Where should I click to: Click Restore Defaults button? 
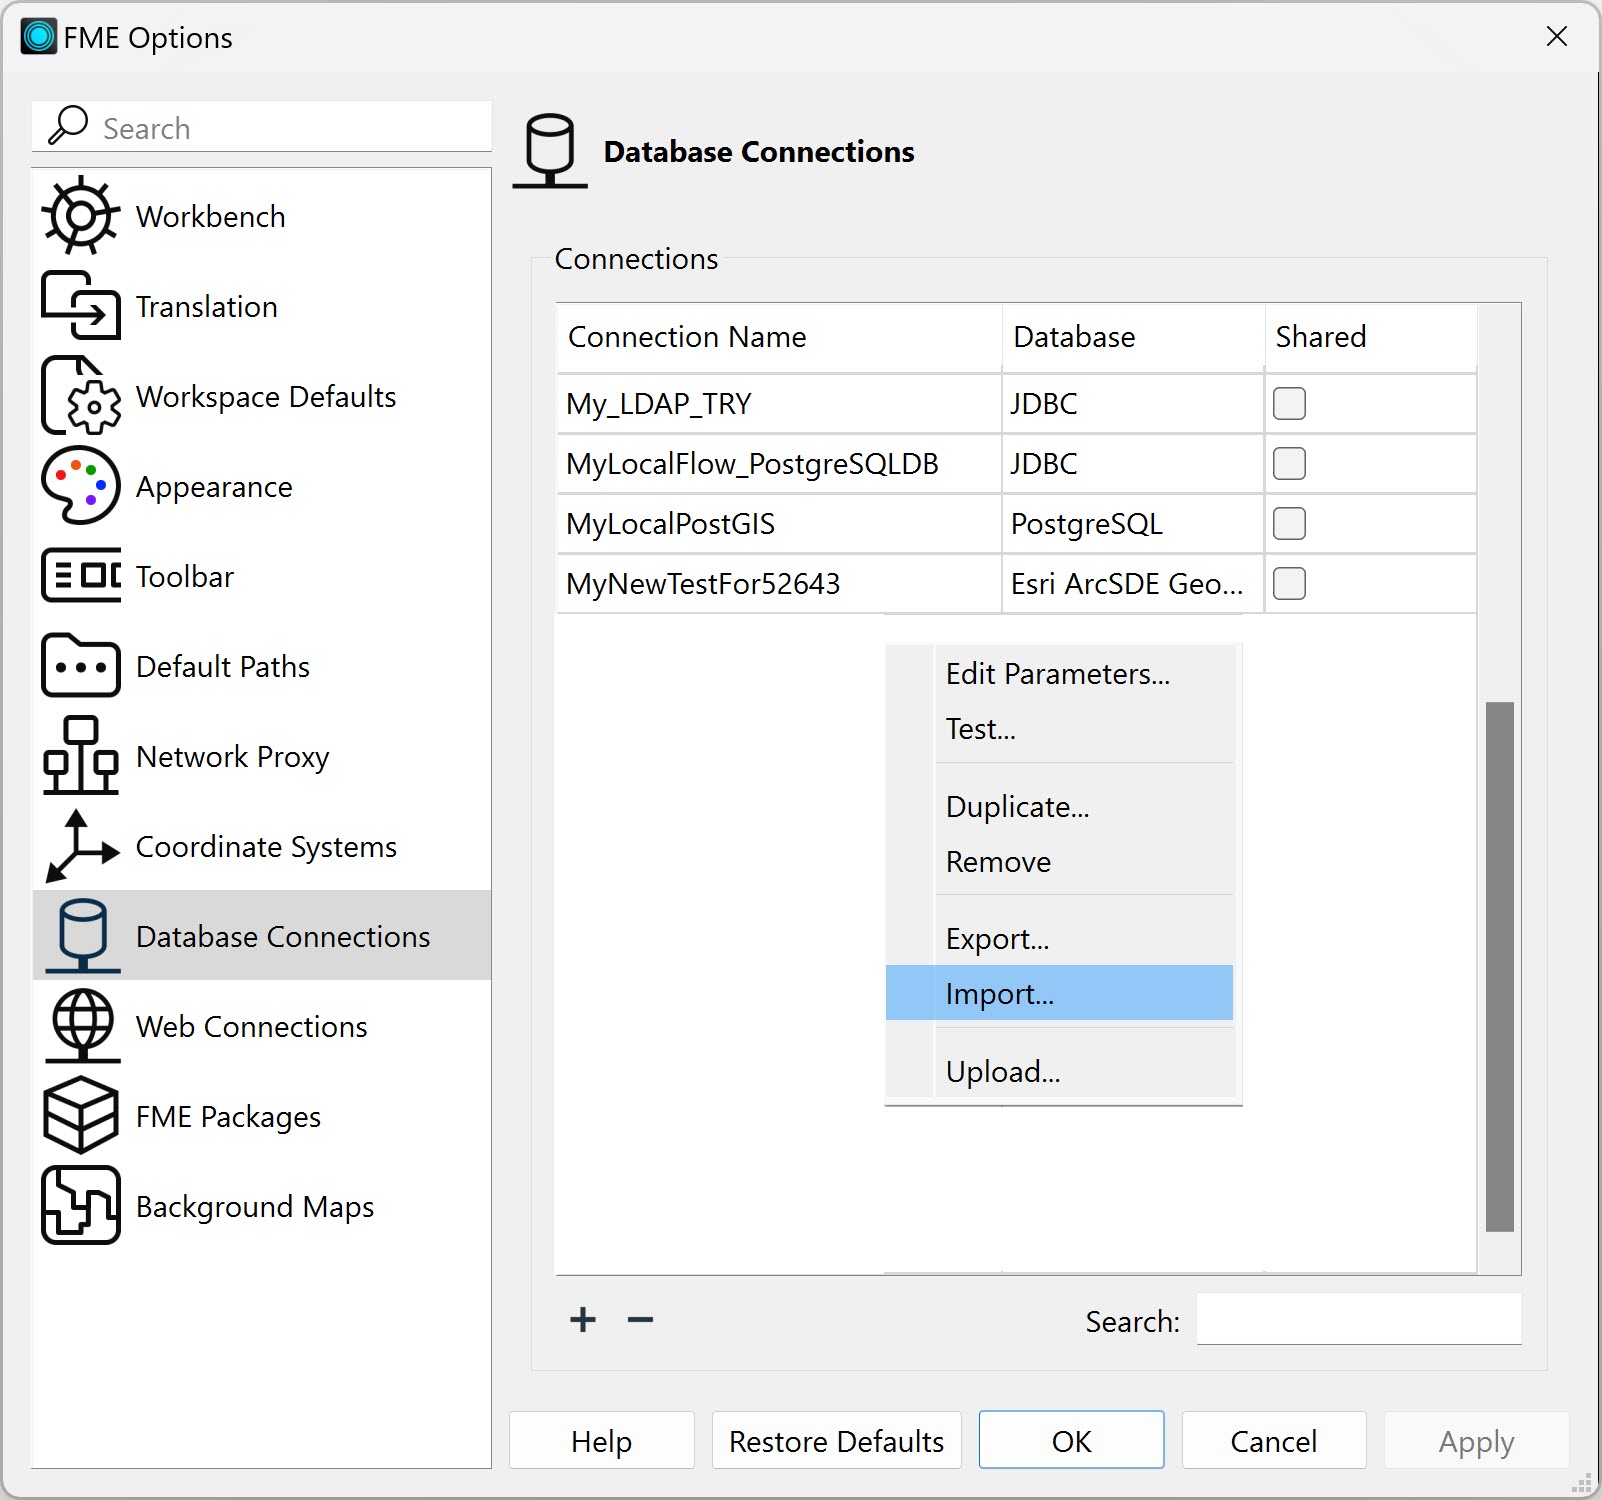[x=836, y=1441]
